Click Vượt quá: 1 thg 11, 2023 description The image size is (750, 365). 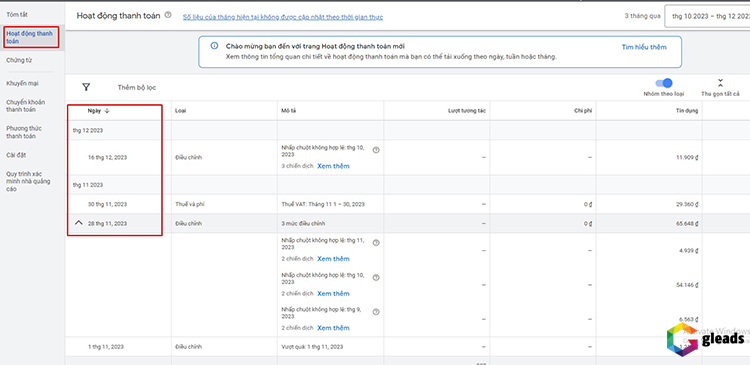point(312,346)
